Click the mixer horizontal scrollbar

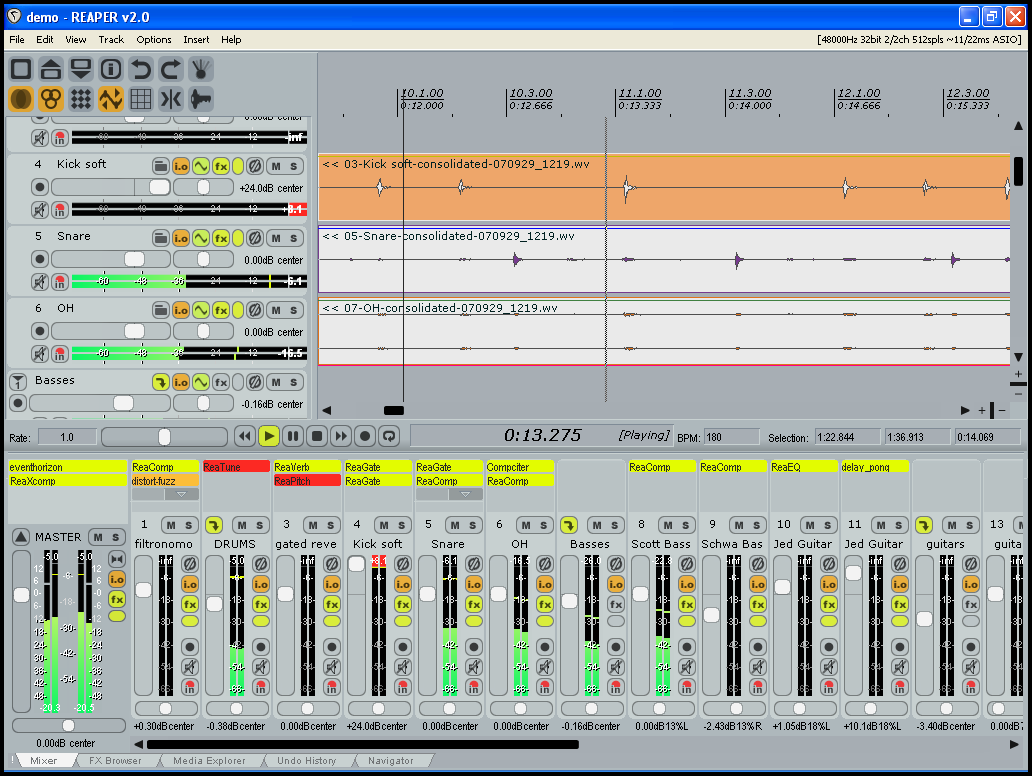click(363, 744)
